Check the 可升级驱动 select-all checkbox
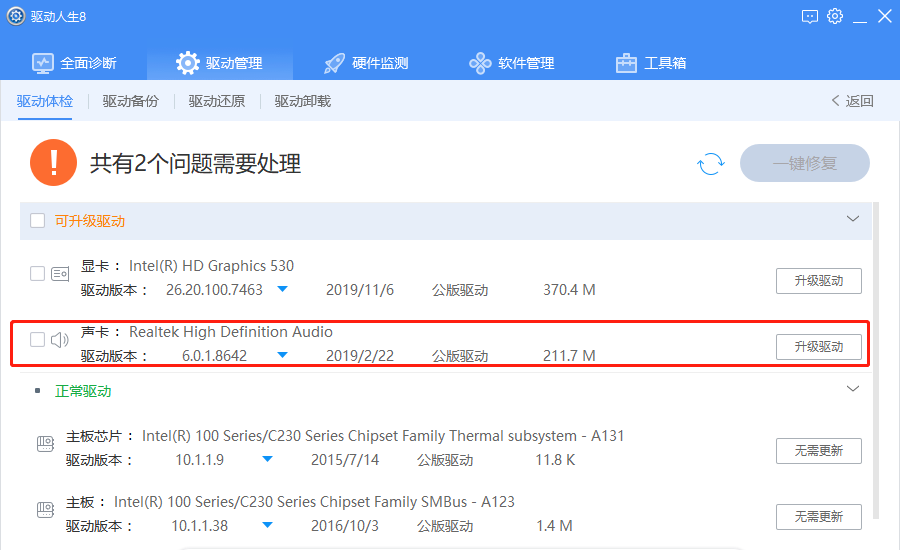Screen dimensions: 900x550 (37, 220)
